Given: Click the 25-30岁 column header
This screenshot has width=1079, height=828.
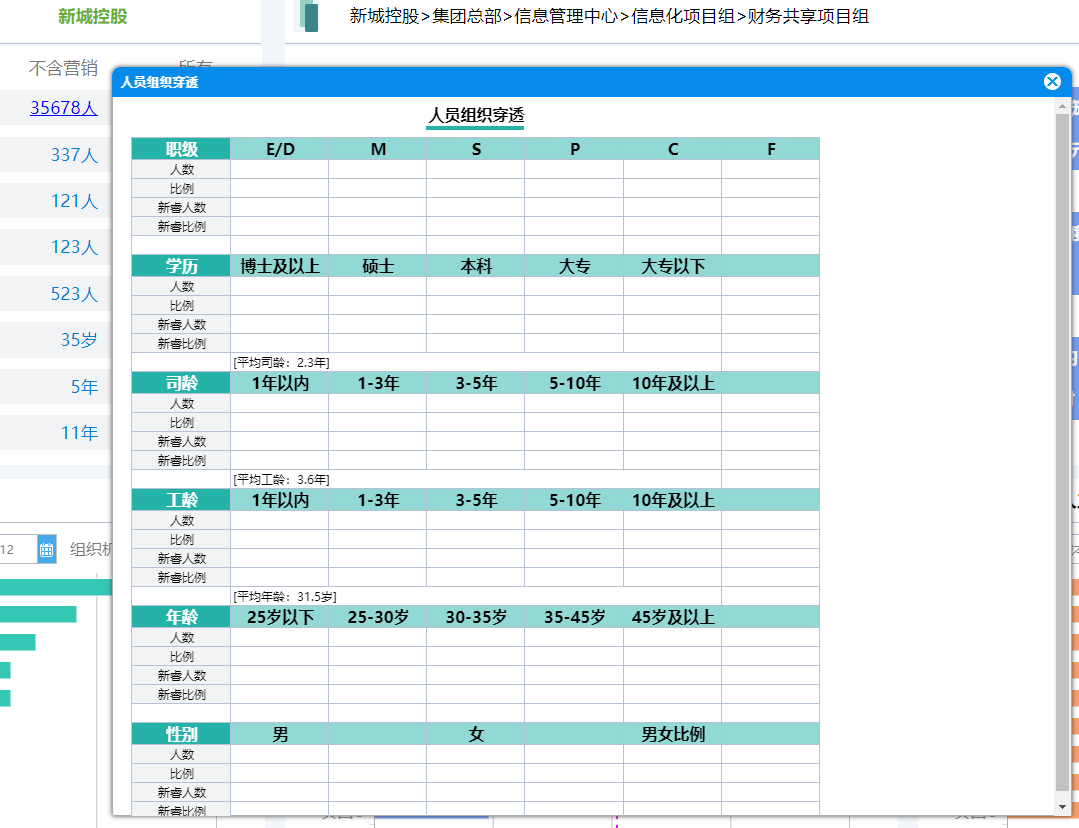Looking at the screenshot, I should click(x=378, y=617).
